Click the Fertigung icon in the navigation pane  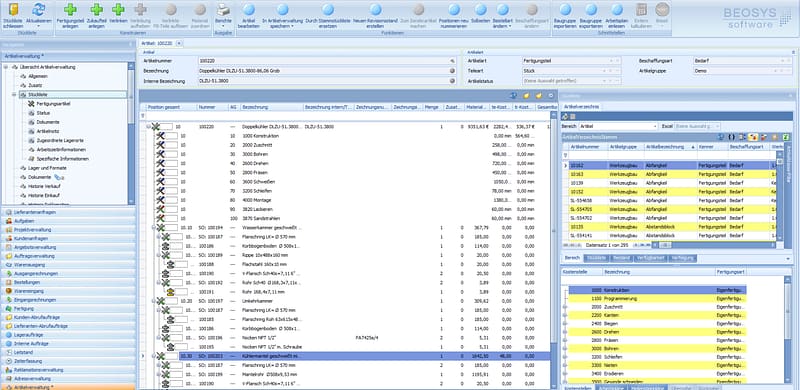[x=9, y=308]
